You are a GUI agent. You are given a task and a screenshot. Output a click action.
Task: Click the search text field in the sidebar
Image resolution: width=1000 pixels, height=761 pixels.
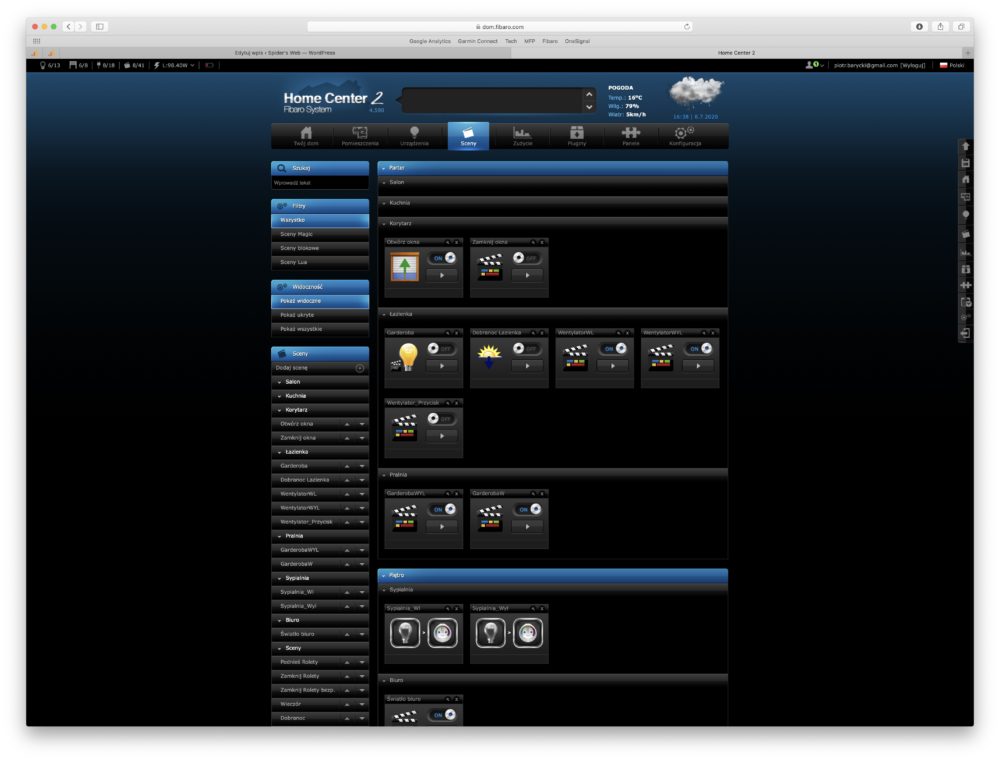click(x=320, y=183)
